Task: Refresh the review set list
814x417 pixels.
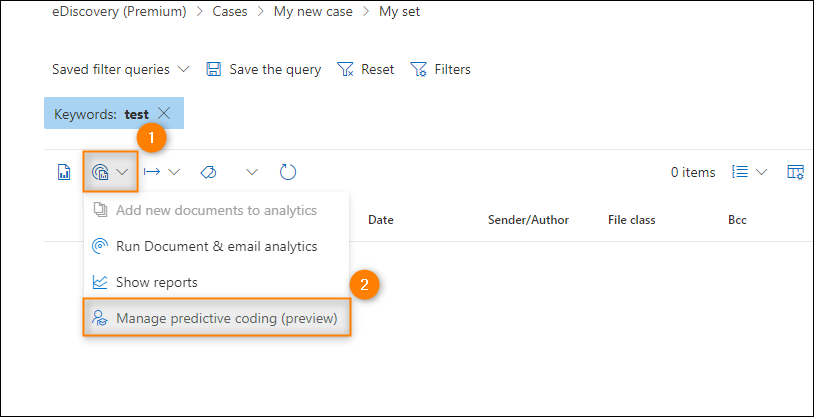Action: point(288,172)
